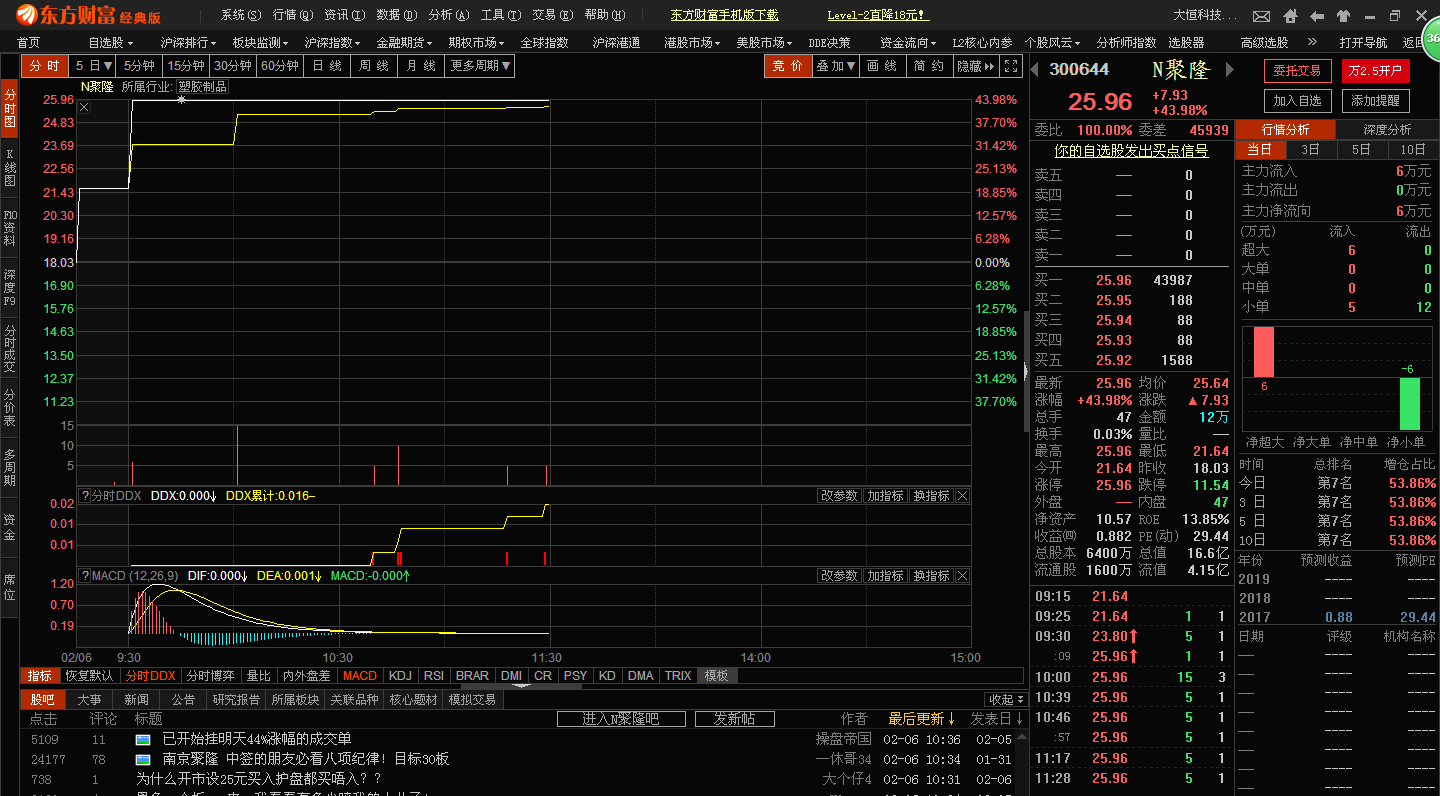
Task: Switch to the 深度分析 tab
Action: coord(1388,130)
